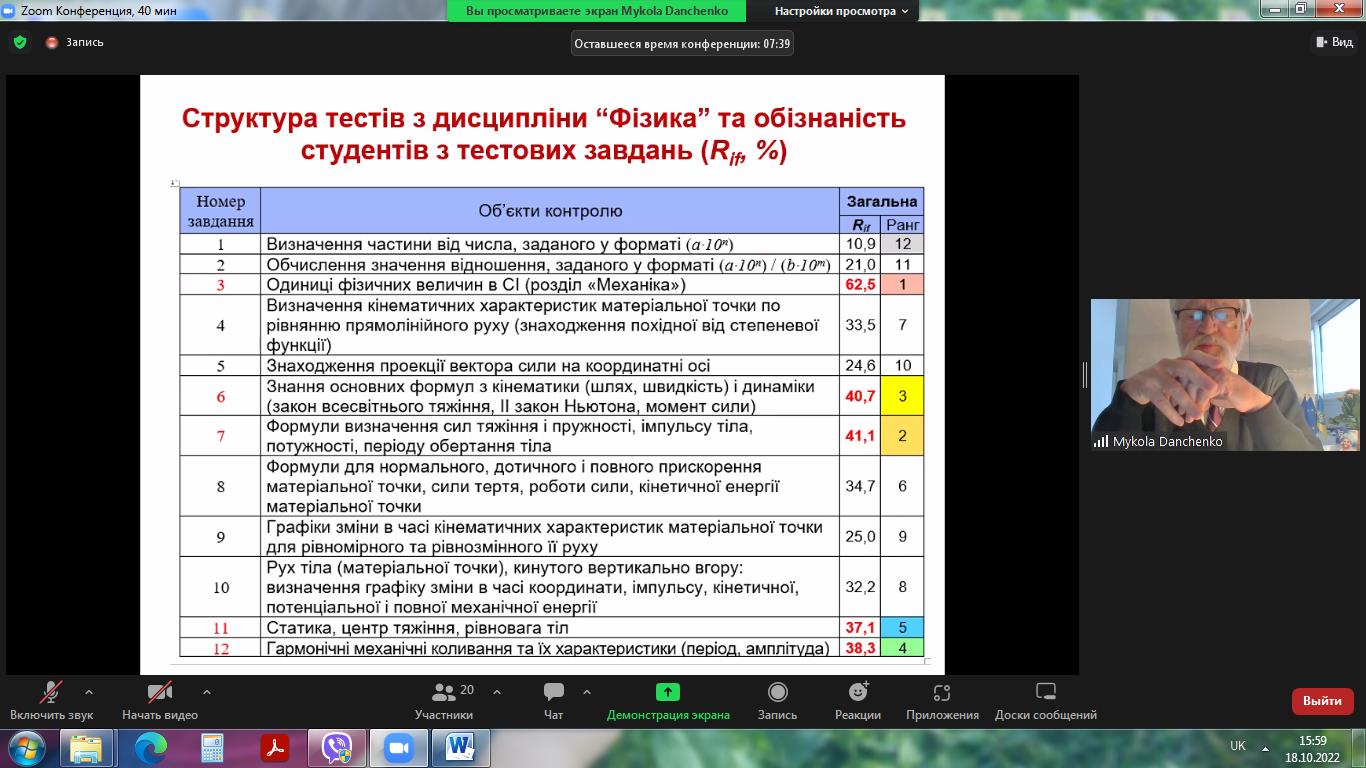
Task: Expand audio options arrow next to microphone
Action: [x=89, y=692]
